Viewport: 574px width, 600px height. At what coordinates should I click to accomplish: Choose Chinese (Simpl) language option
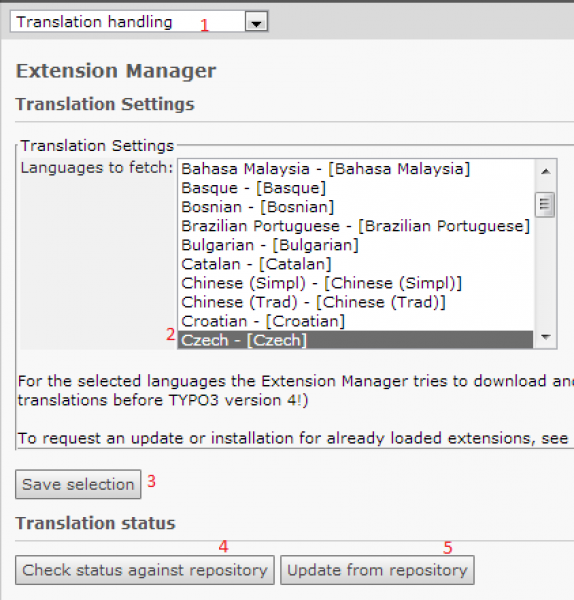[355, 283]
